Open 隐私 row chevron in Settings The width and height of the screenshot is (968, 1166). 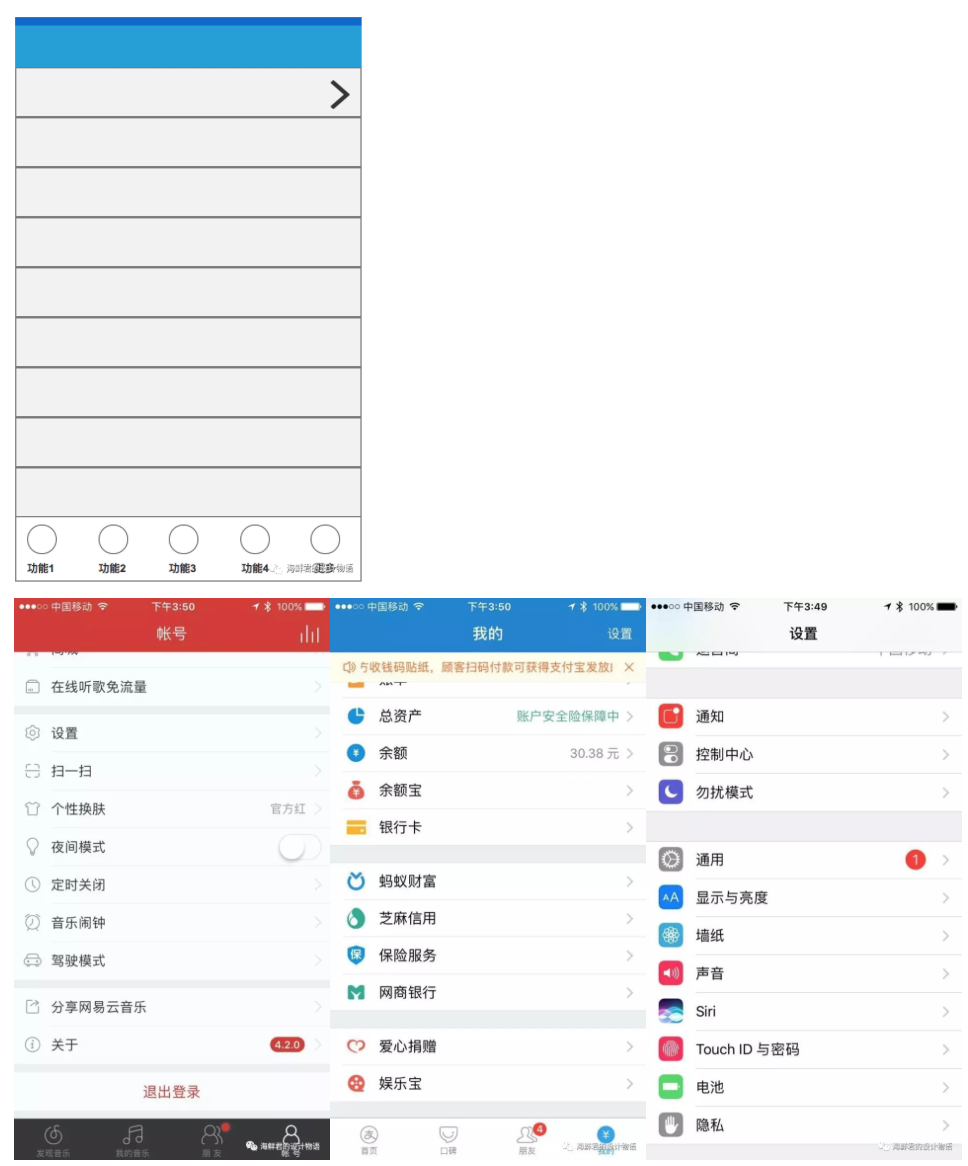[946, 1125]
